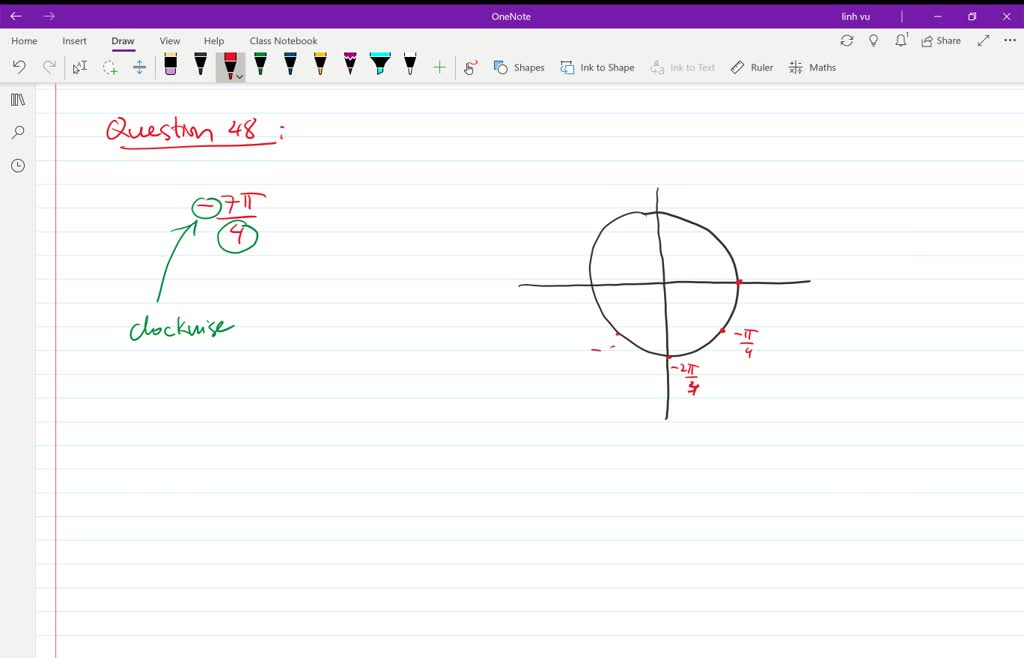The height and width of the screenshot is (658, 1024).
Task: Select the cyan highlighter
Action: click(379, 66)
